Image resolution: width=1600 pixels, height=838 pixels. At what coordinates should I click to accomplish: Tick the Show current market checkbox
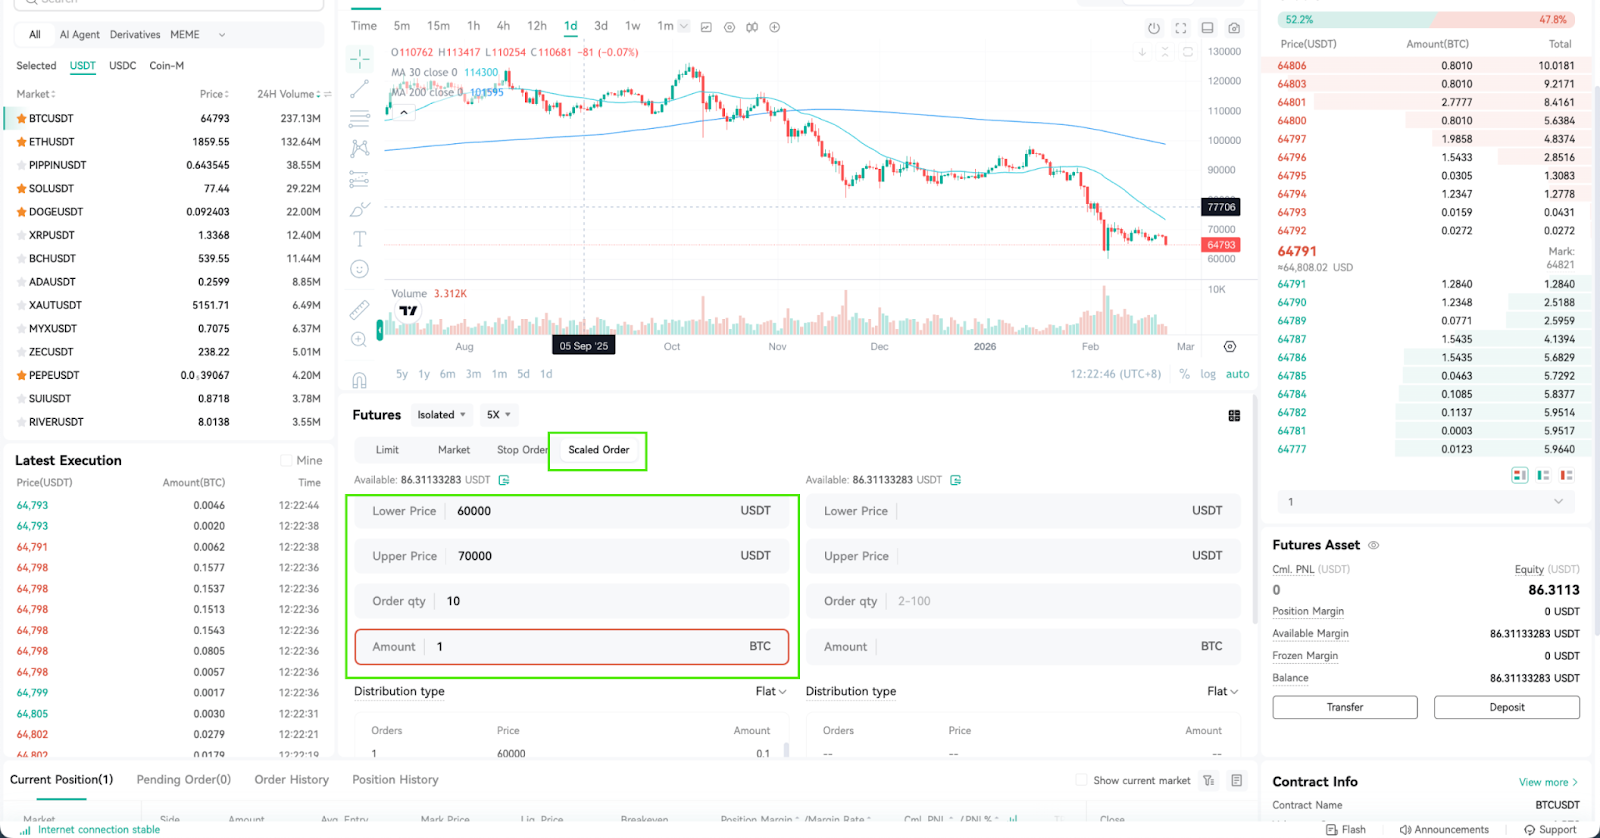[1081, 780]
